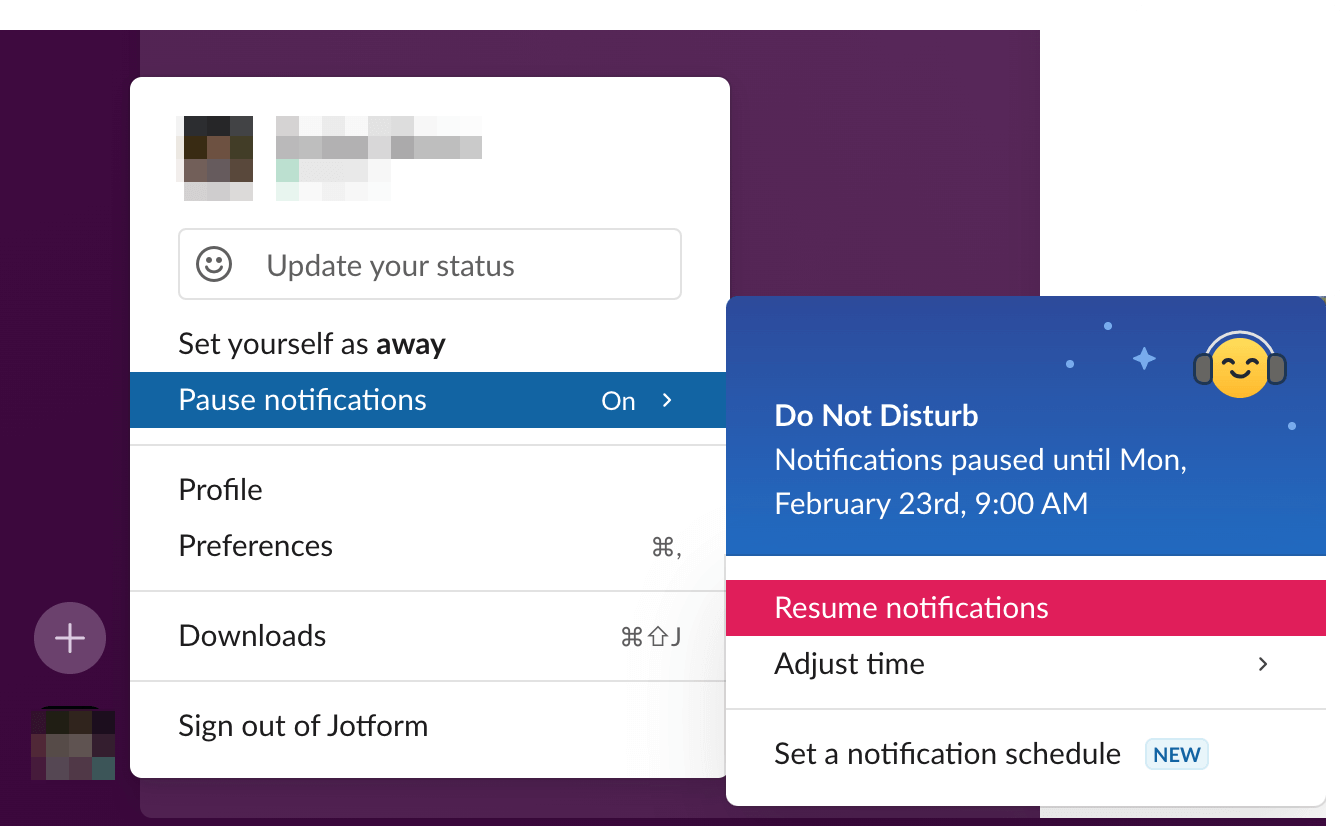Expand the Adjust time submenu arrow
Viewport: 1344px width, 826px height.
[1262, 663]
